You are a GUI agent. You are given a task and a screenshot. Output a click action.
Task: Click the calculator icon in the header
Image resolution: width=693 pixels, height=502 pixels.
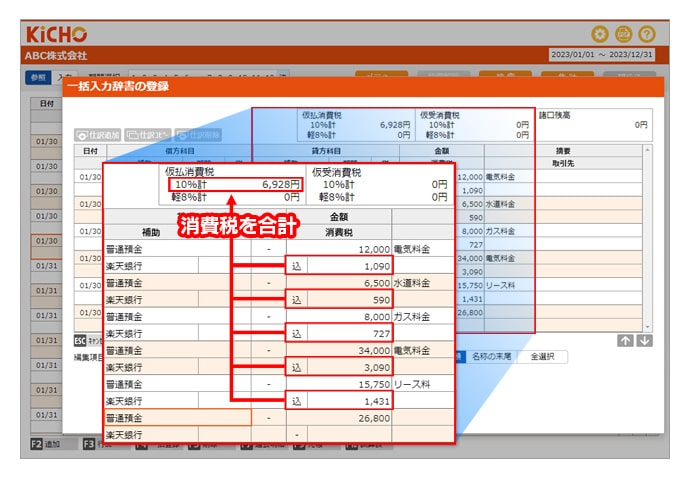(x=624, y=34)
